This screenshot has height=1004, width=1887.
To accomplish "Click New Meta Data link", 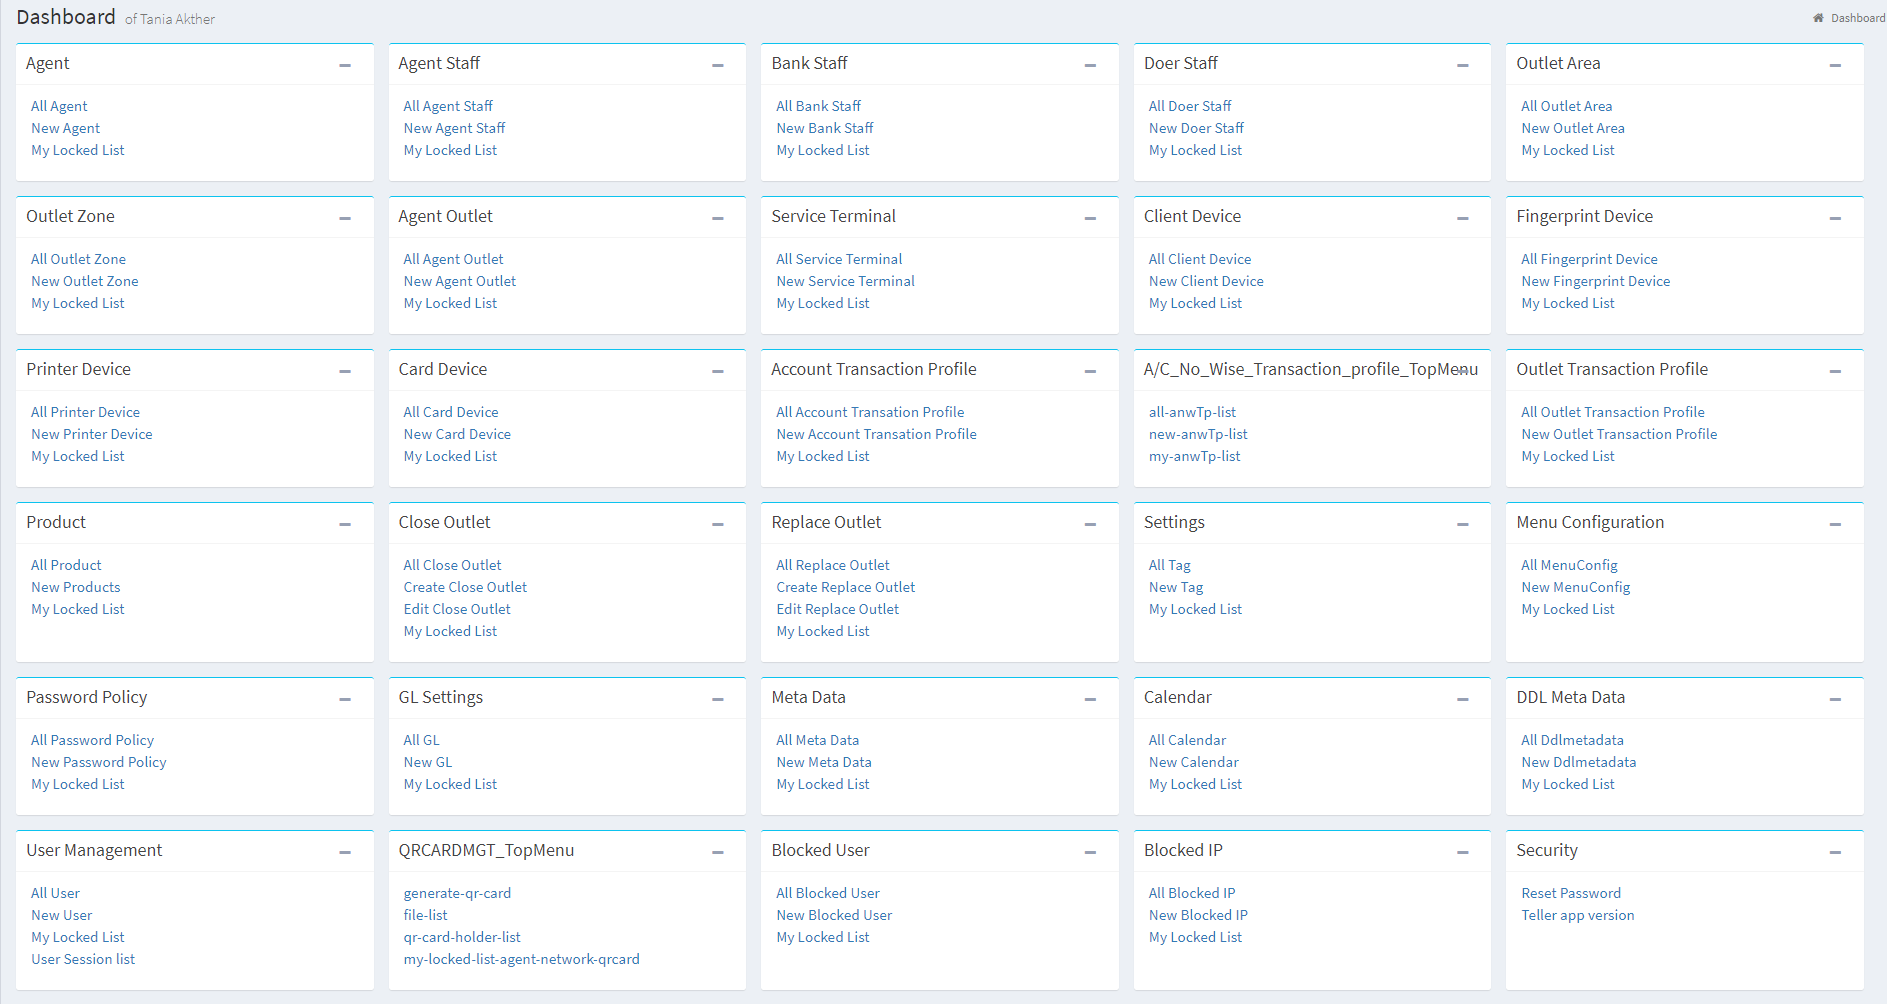I will pyautogui.click(x=823, y=762).
